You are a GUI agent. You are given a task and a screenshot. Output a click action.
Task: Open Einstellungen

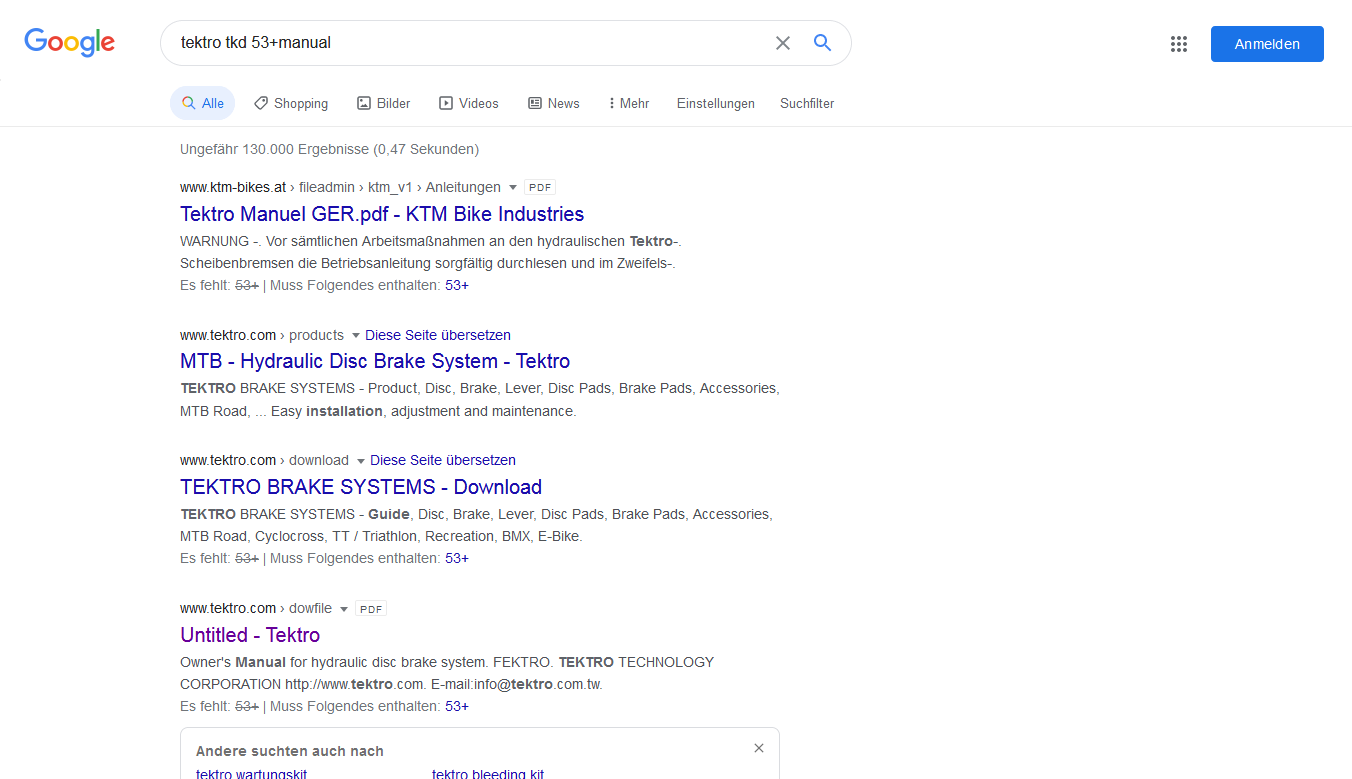716,103
